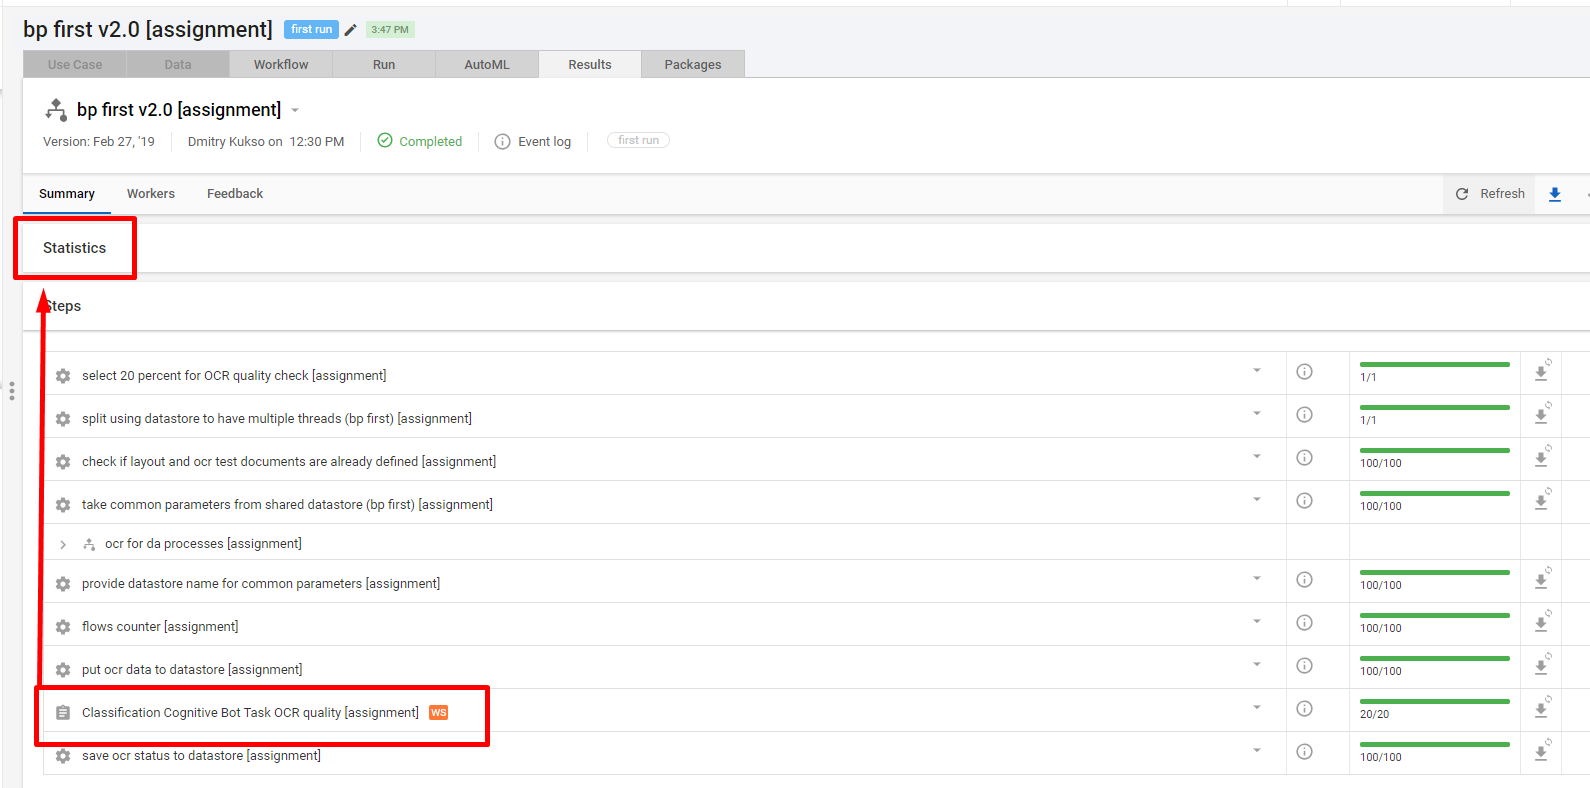Click the 1/1 progress bar of select 20 percent
The width and height of the screenshot is (1590, 788).
[1435, 365]
